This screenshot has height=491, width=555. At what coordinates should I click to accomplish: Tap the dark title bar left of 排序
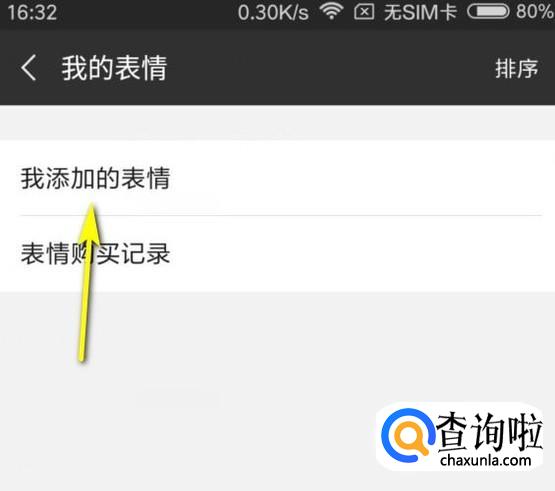click(329, 68)
